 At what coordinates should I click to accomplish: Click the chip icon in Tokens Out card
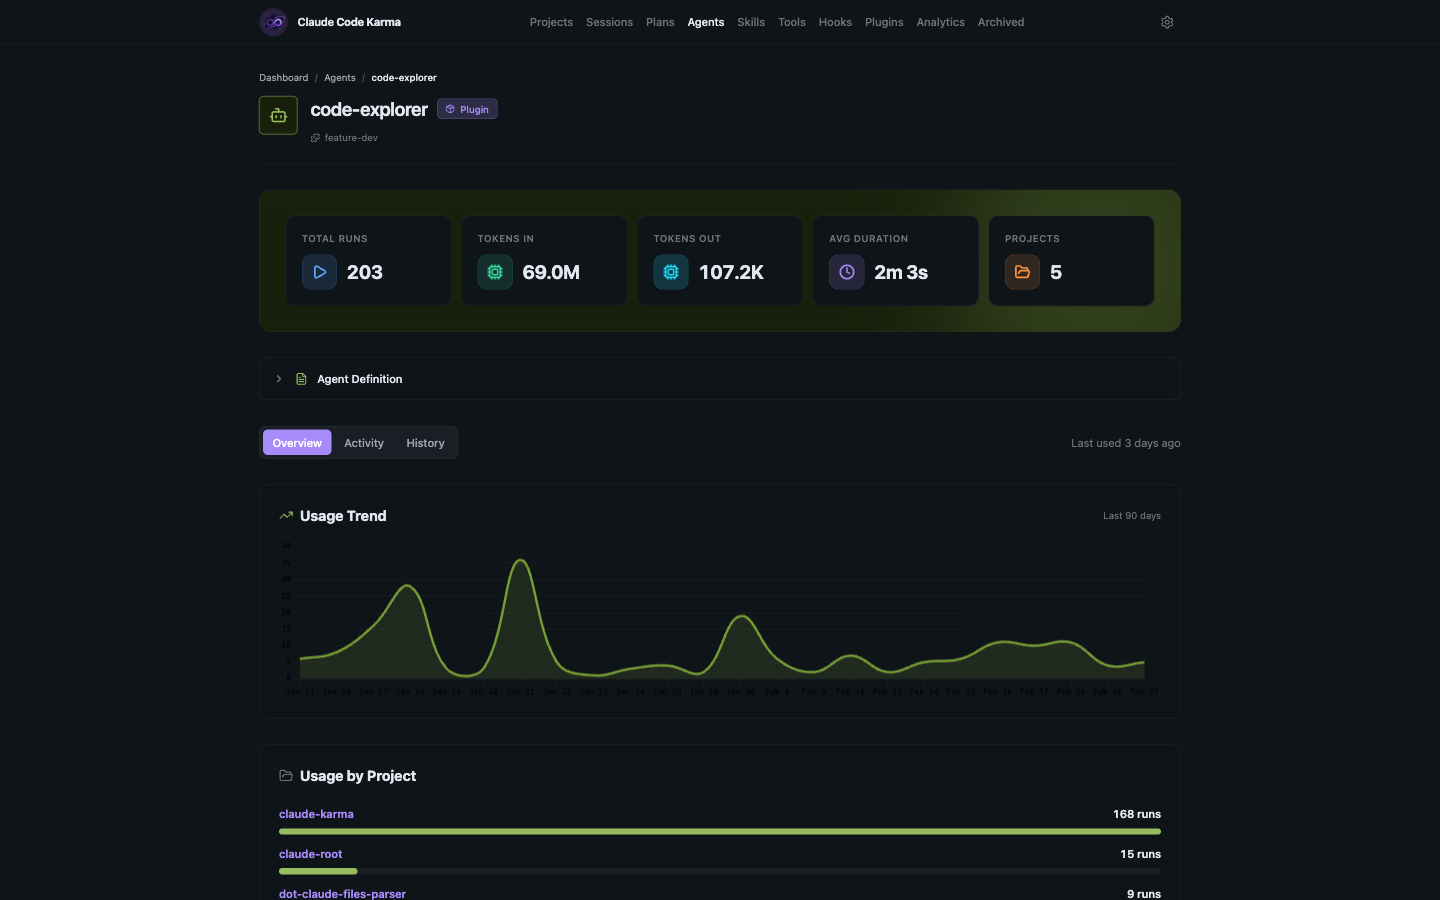[x=671, y=272]
